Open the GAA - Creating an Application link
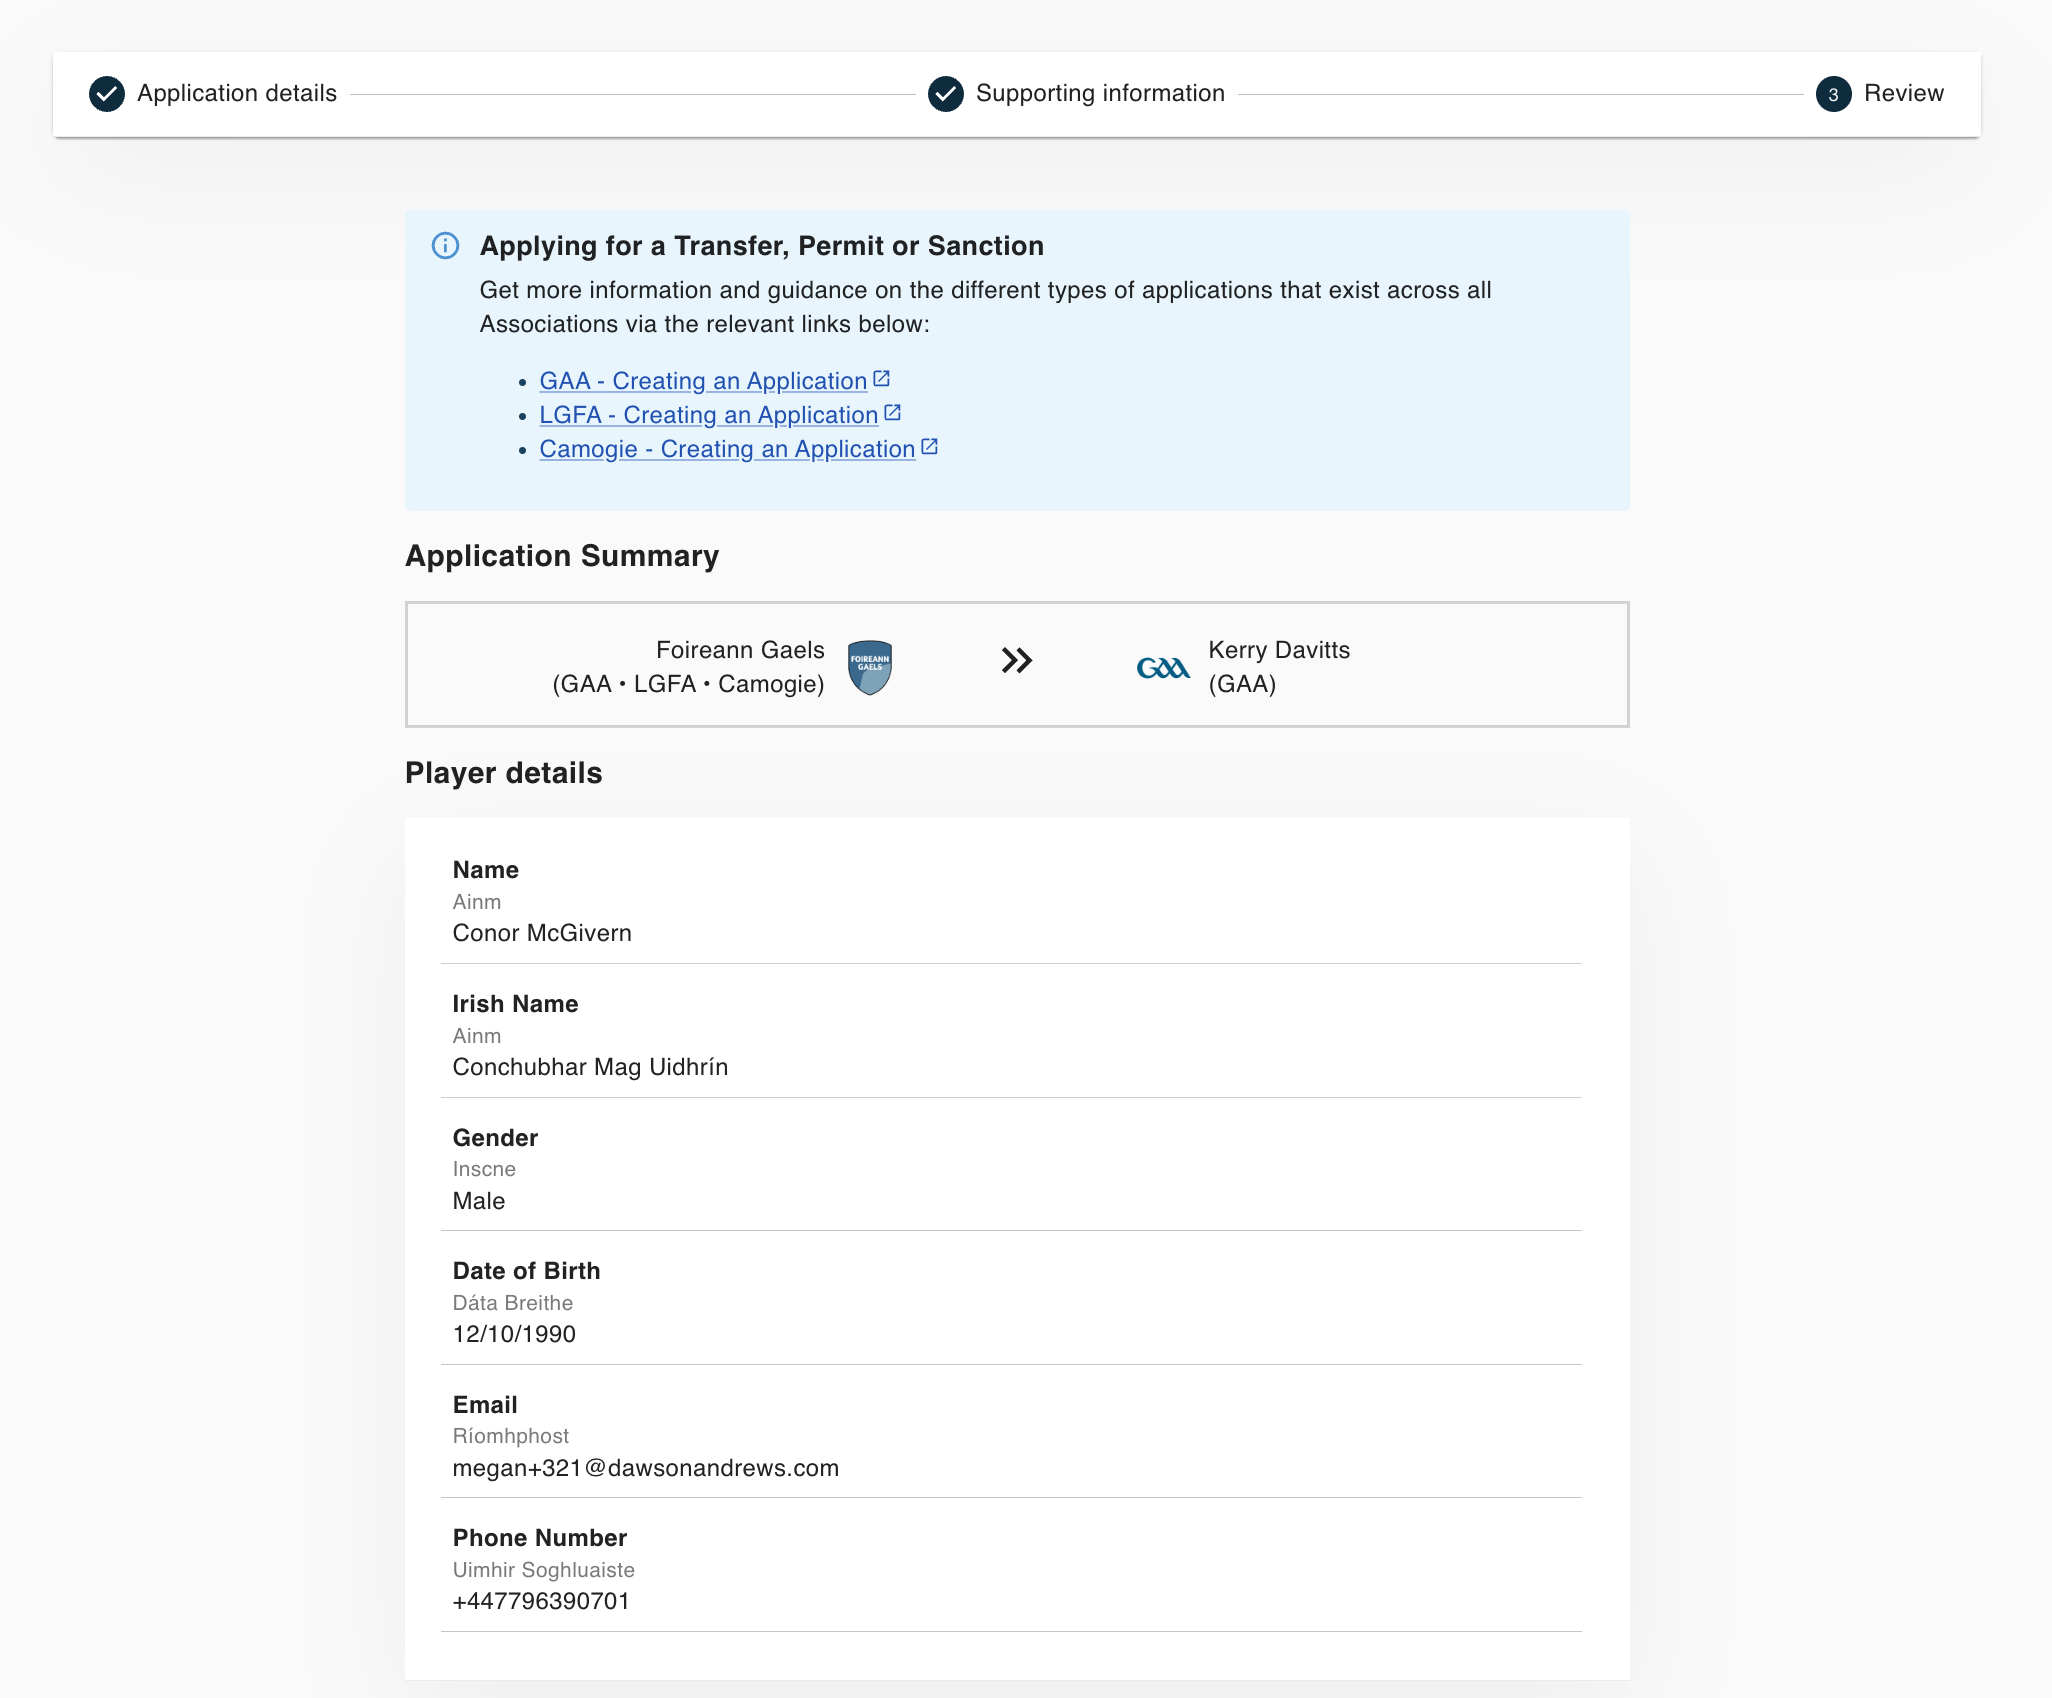This screenshot has width=2052, height=1698. (703, 381)
